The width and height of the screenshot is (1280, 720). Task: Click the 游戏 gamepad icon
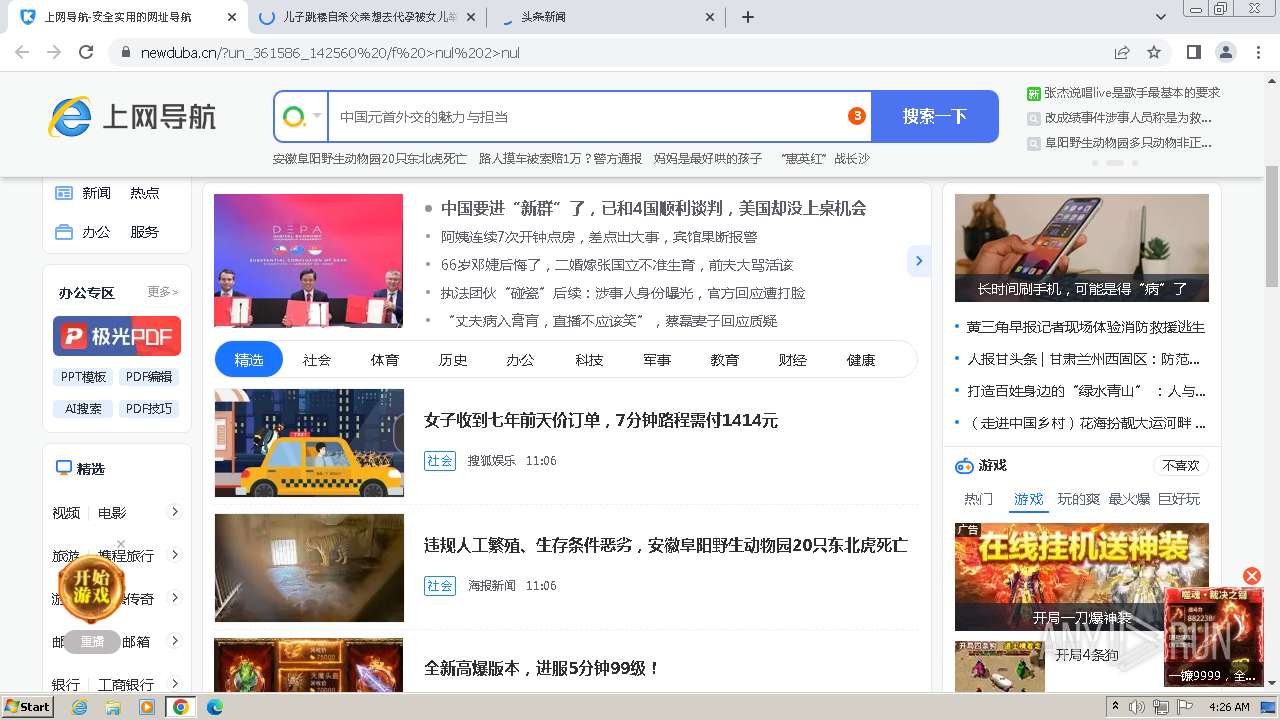pos(964,466)
